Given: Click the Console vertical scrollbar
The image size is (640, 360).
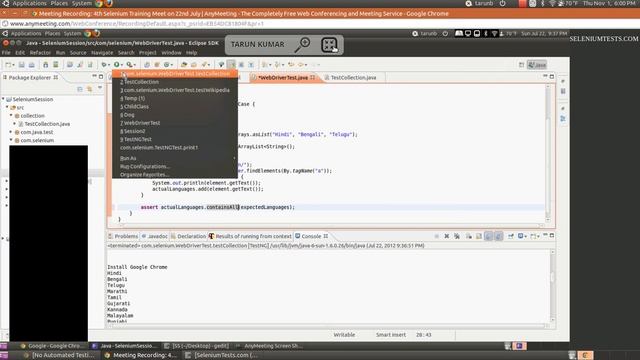Looking at the screenshot, I should (x=552, y=286).
